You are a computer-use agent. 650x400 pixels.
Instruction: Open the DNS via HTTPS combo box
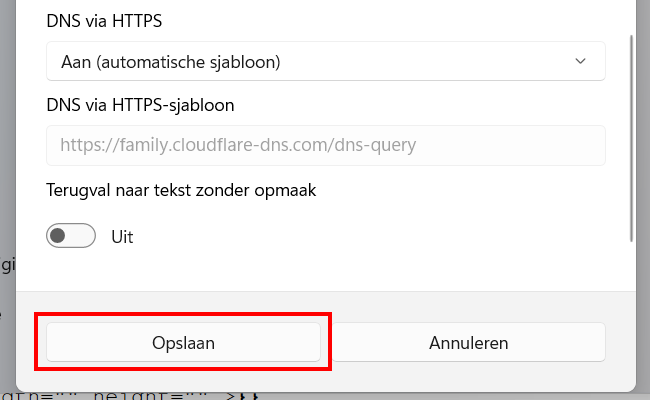[x=325, y=61]
